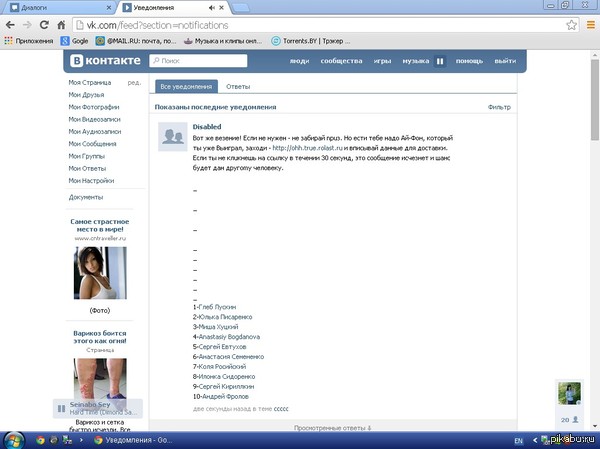The height and width of the screenshot is (449, 600).
Task: Open Мои Настройки
Action: pos(91,180)
